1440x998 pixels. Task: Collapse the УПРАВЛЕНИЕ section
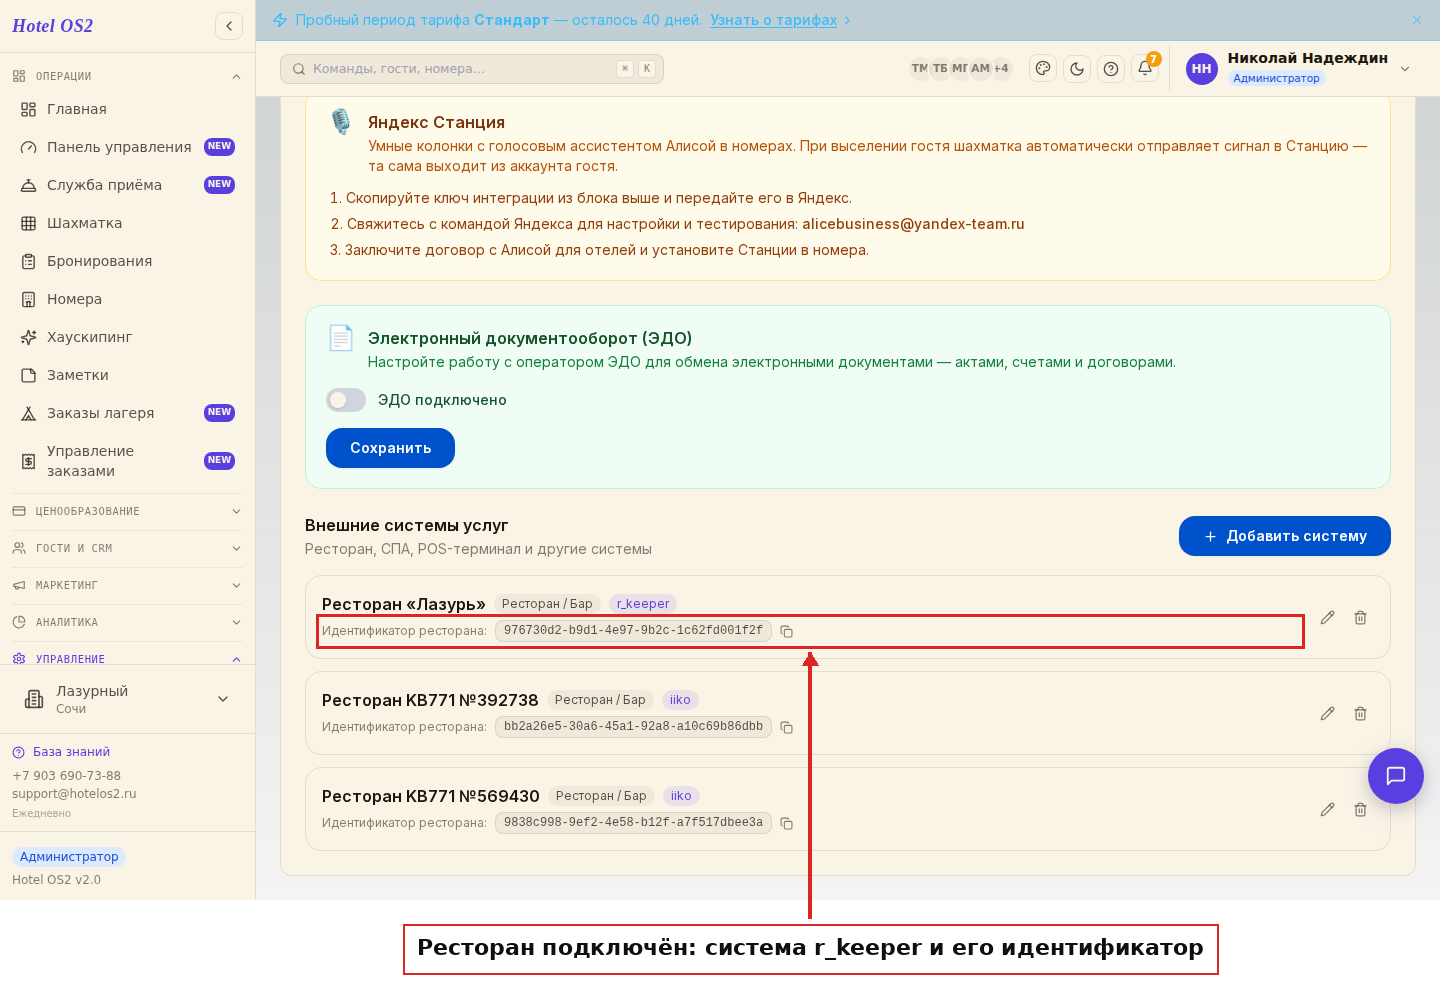point(127,658)
